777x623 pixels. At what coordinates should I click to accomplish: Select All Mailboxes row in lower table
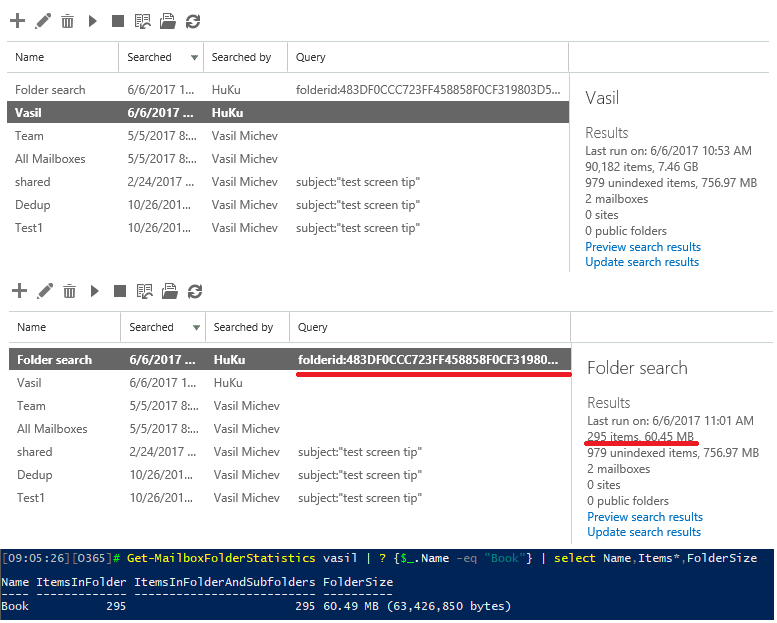[290, 429]
